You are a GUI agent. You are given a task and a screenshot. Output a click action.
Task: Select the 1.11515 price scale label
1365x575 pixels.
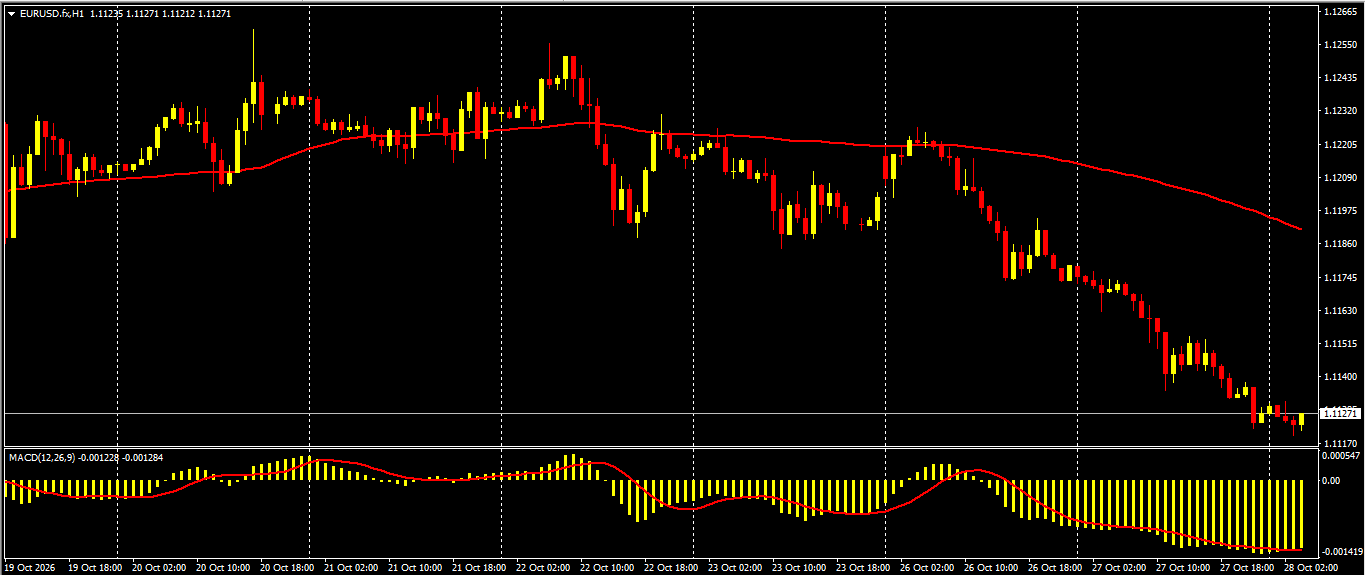(1339, 344)
